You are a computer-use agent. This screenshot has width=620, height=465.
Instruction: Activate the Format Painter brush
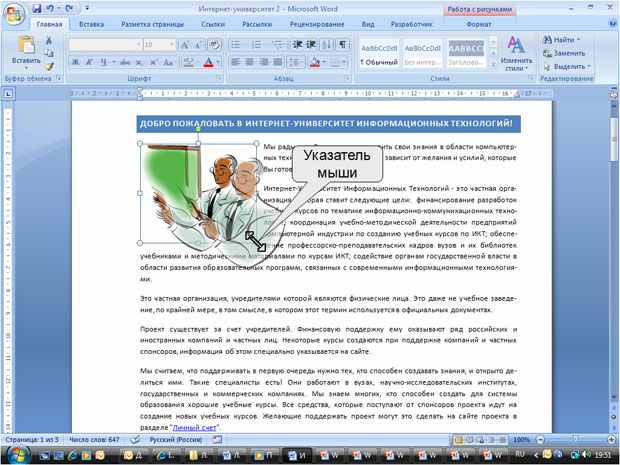click(x=49, y=66)
